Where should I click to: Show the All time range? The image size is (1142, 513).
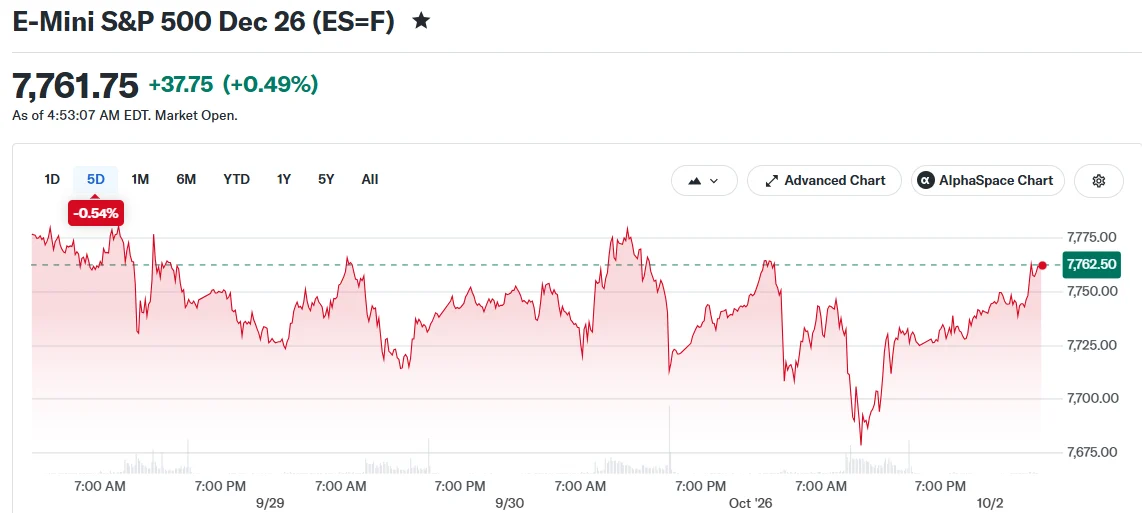[x=370, y=179]
